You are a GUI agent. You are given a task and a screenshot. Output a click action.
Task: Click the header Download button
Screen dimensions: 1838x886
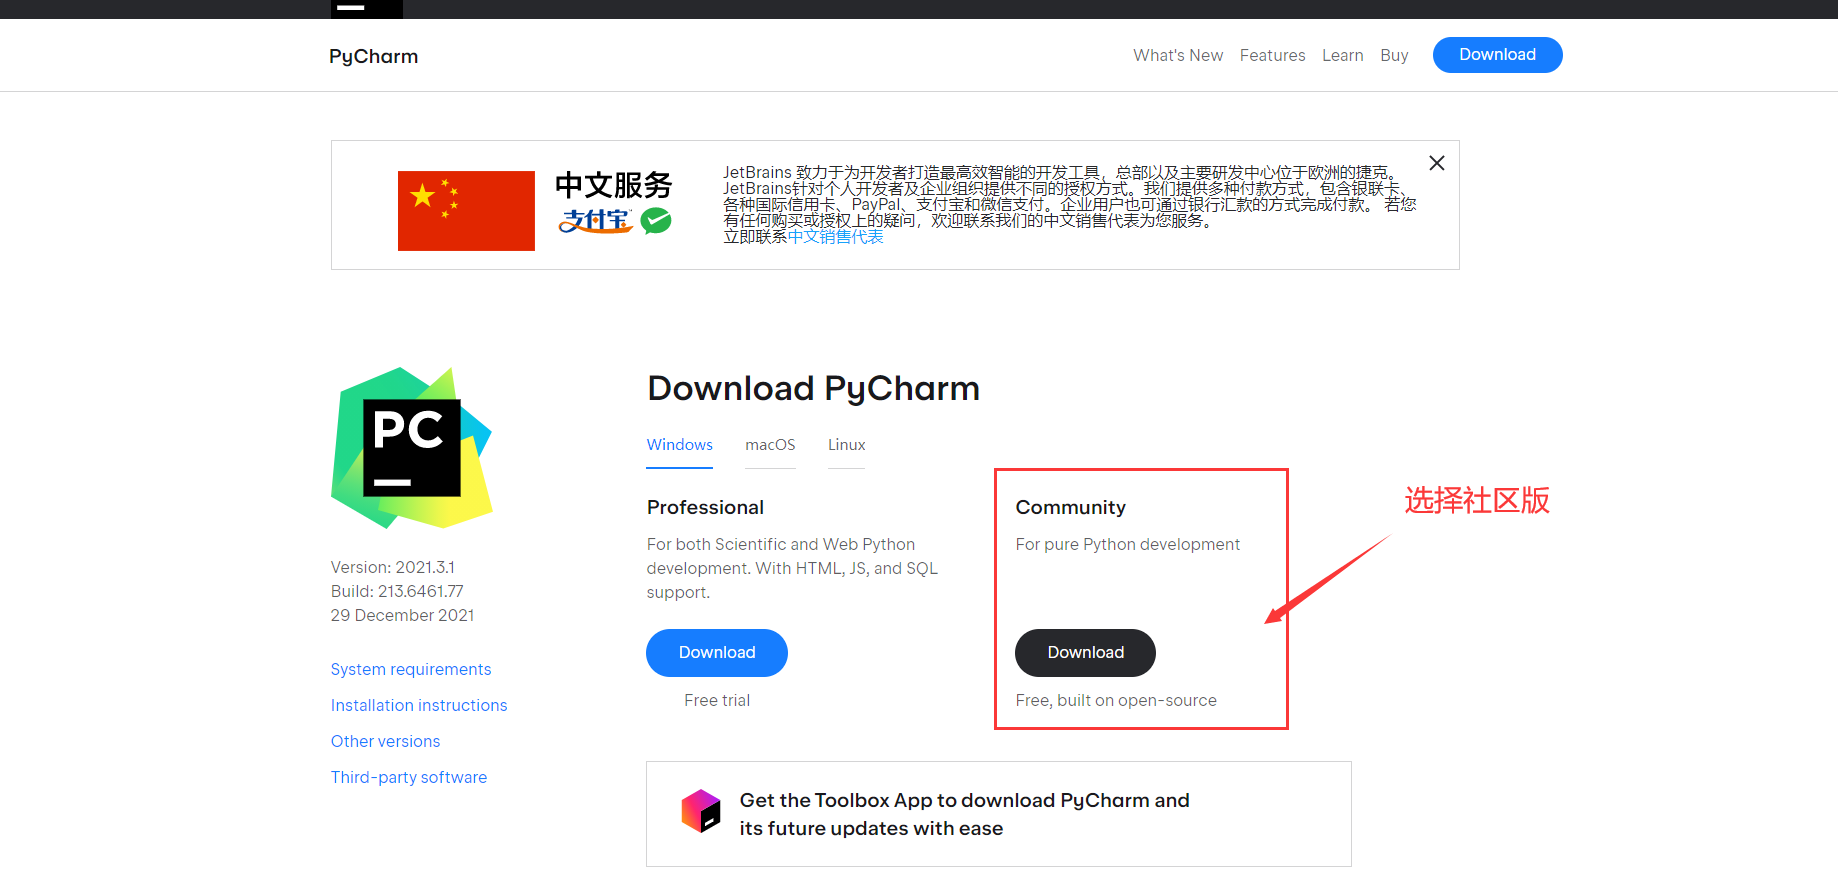(1497, 55)
